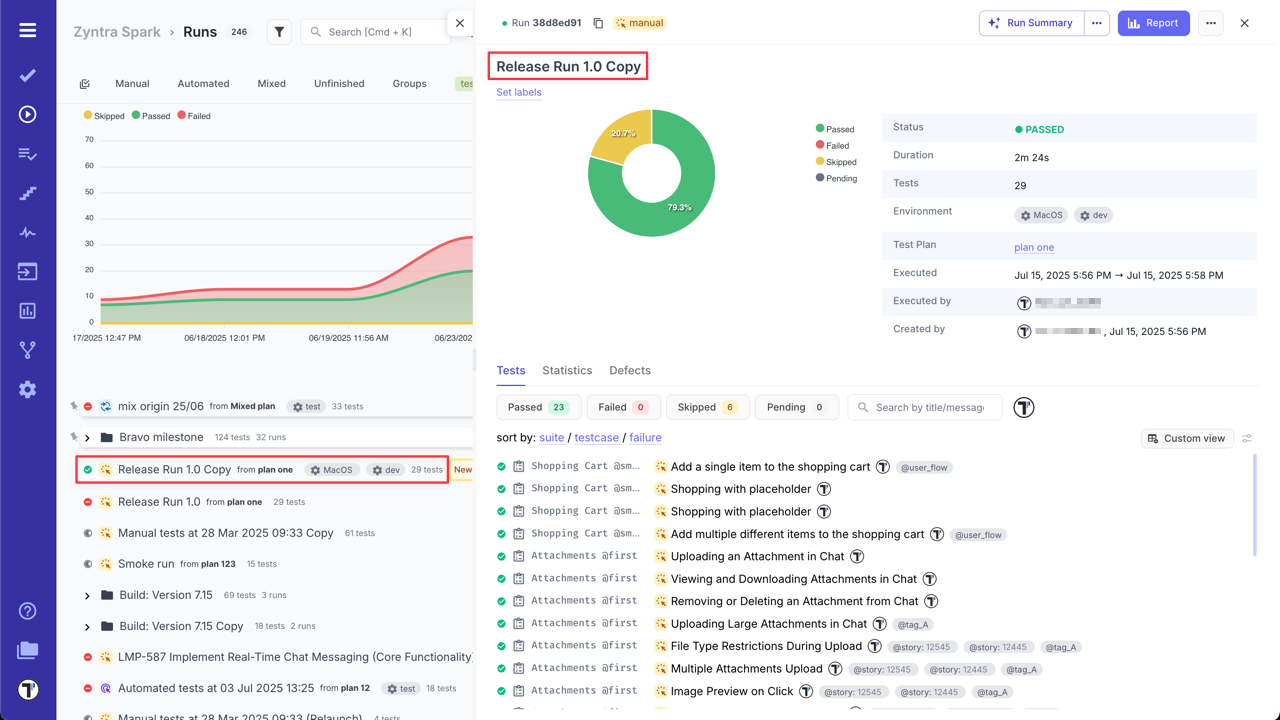
Task: Open the Runs play icon in the sidebar
Action: (x=27, y=113)
